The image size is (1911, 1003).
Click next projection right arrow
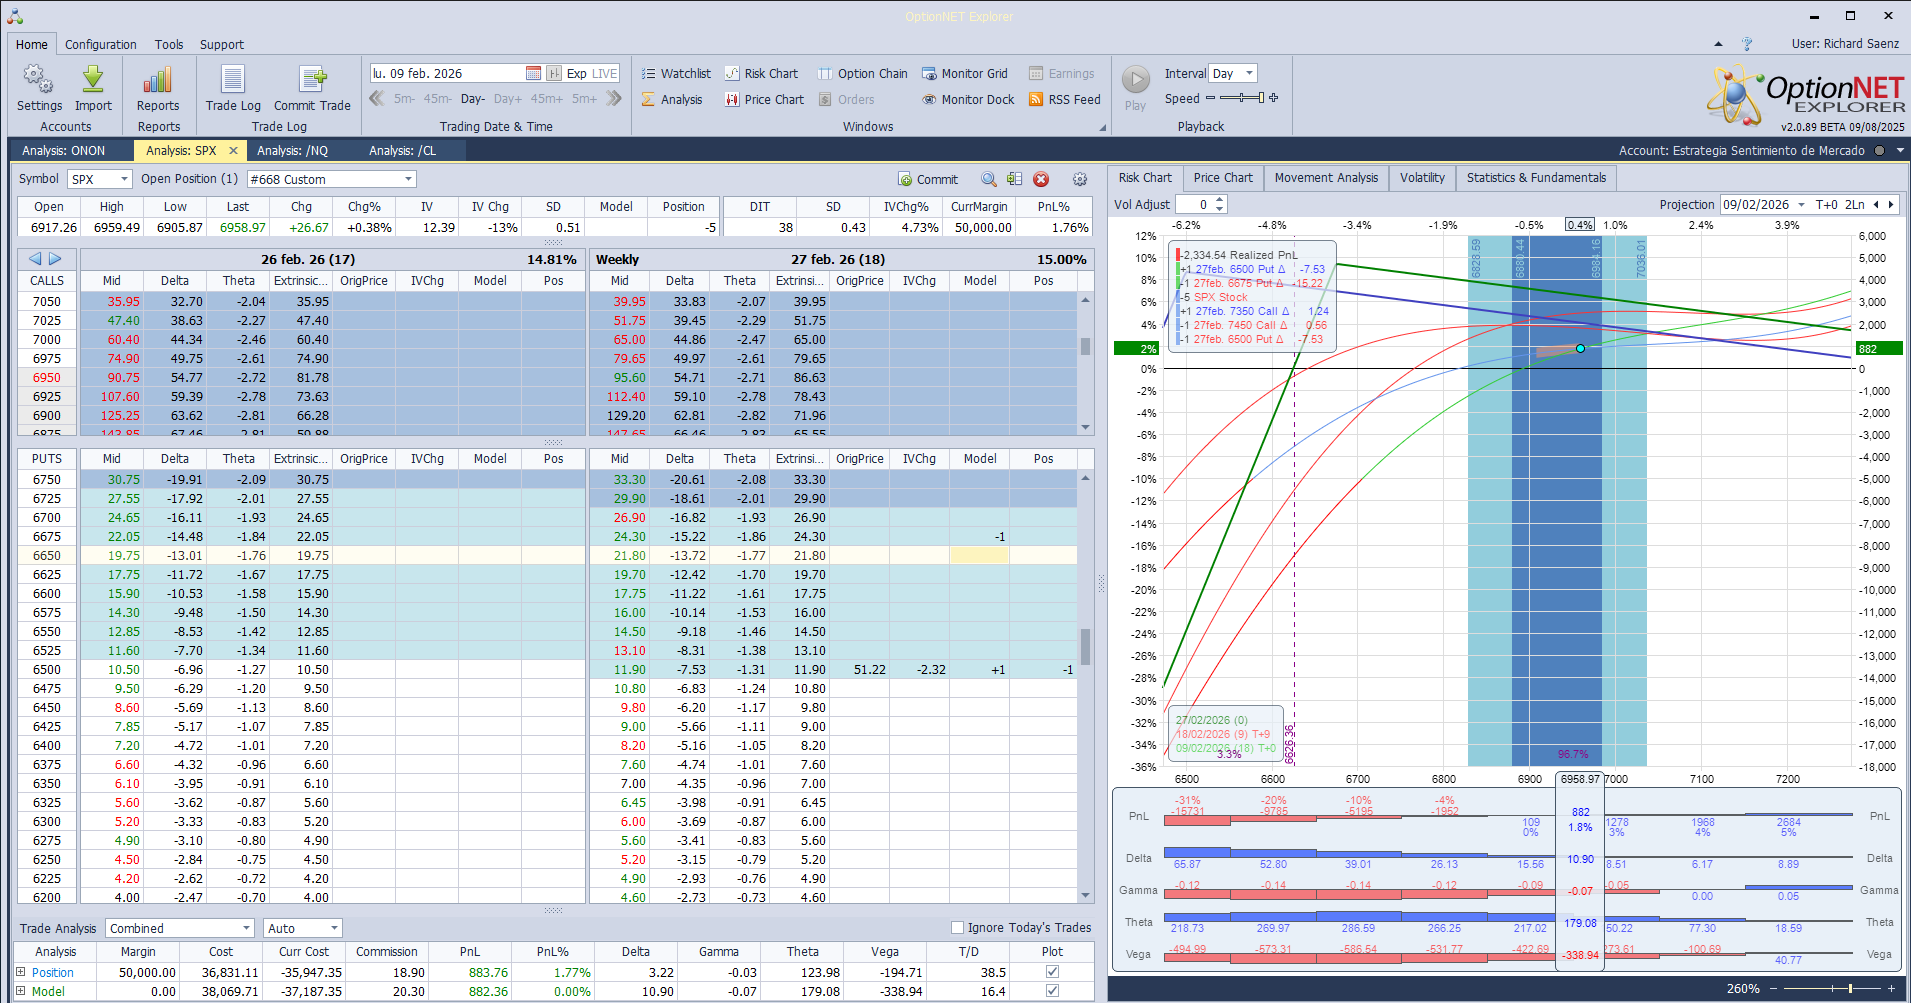coord(1891,204)
